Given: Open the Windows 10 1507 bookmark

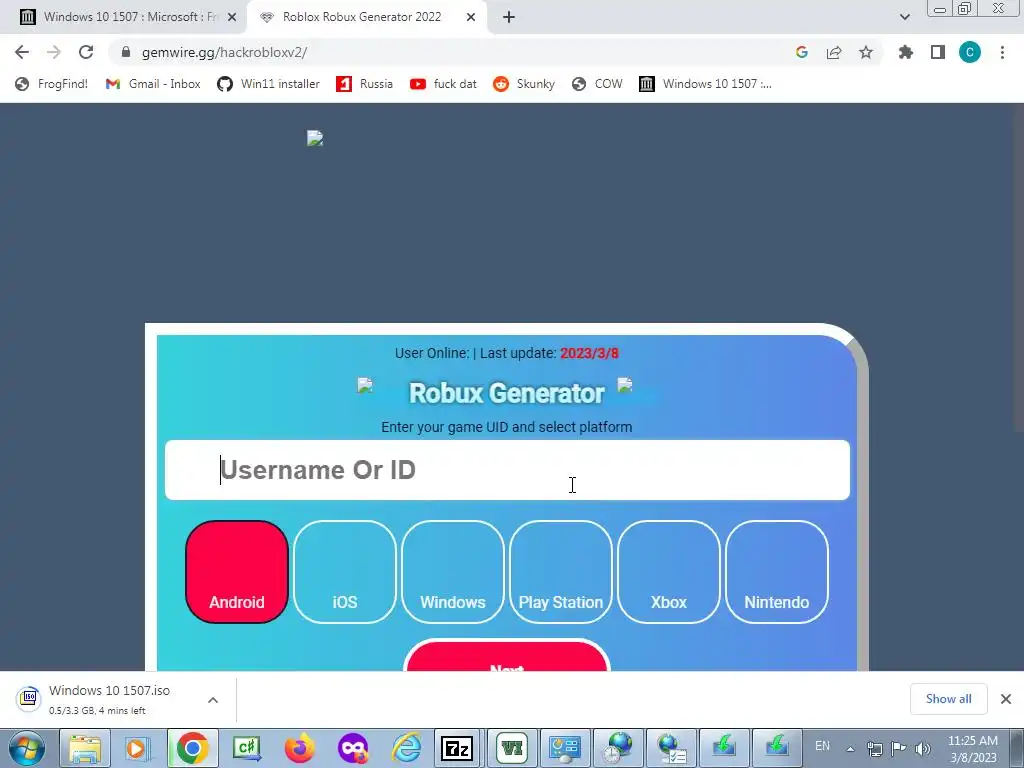Looking at the screenshot, I should (705, 84).
